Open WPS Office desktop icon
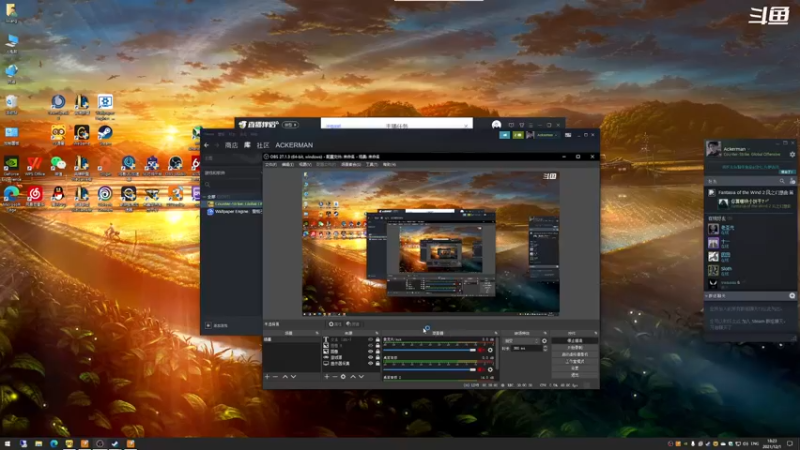Viewport: 800px width, 450px height. [35, 165]
